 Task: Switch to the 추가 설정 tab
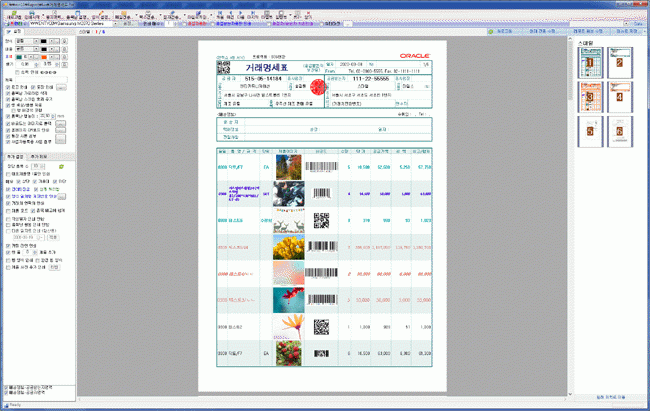pos(15,156)
